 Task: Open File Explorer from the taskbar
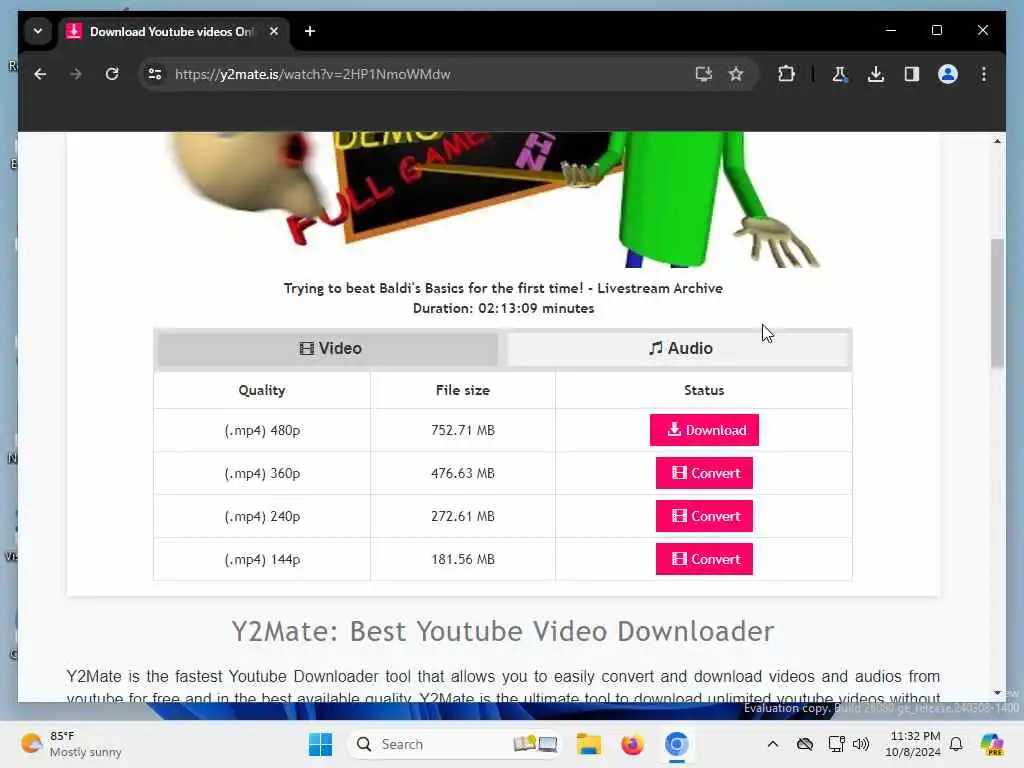point(589,744)
